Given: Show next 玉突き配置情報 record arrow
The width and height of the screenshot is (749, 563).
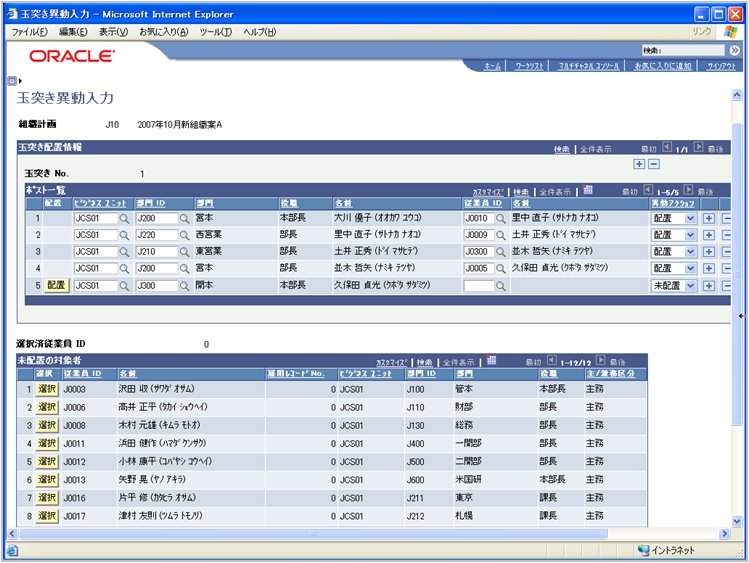Looking at the screenshot, I should click(698, 147).
